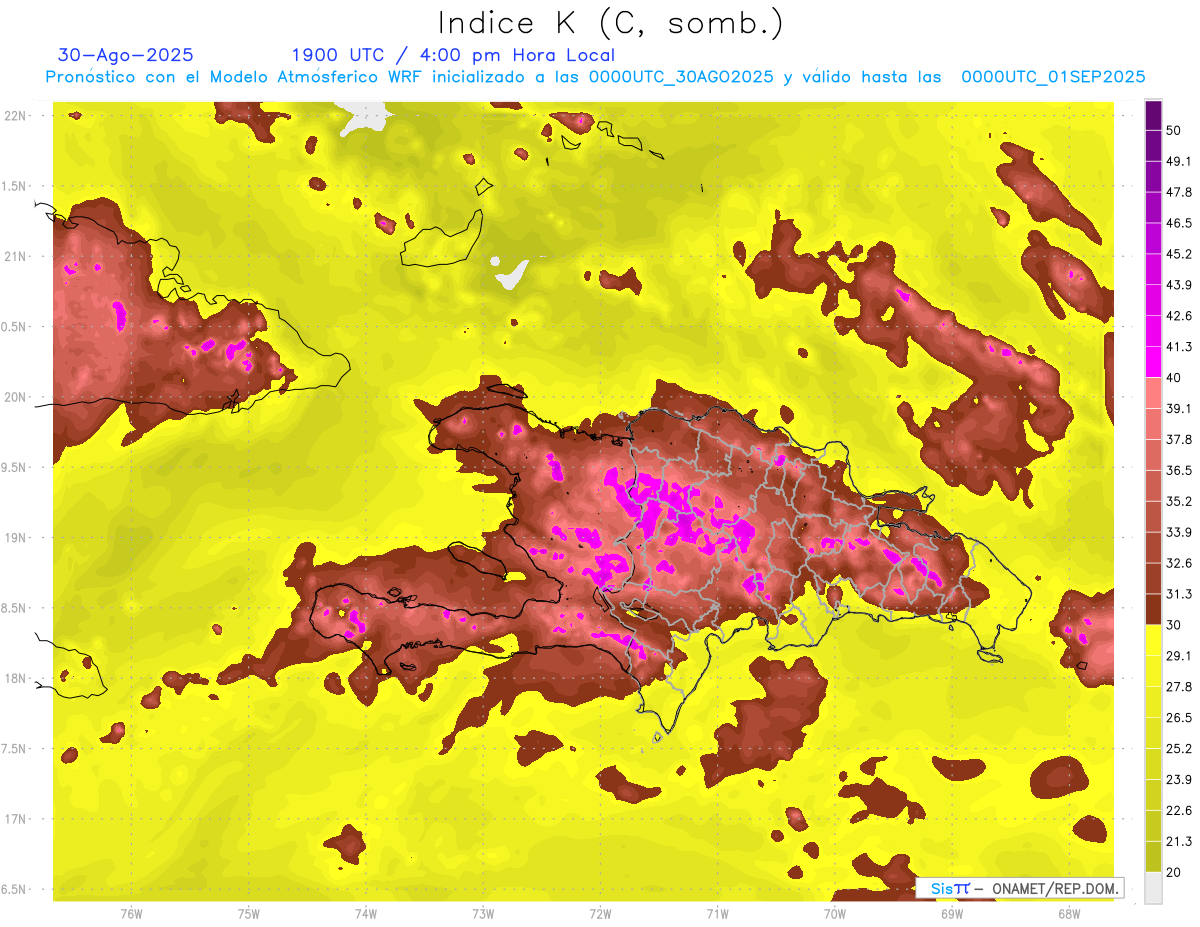Click the colorbar value "50"

pyautogui.click(x=1174, y=130)
